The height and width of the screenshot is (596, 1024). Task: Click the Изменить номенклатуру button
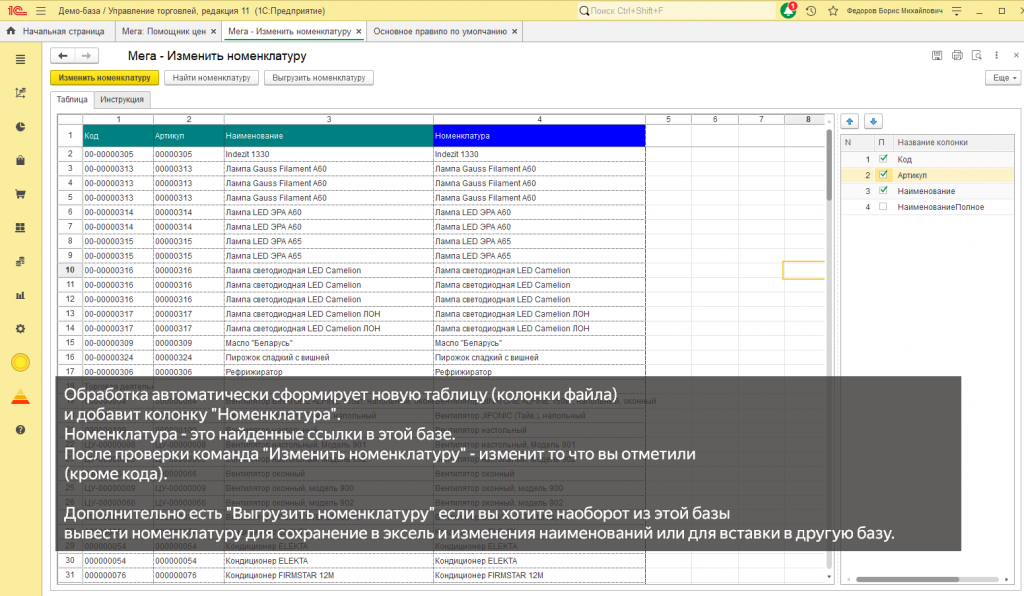pyautogui.click(x=104, y=77)
